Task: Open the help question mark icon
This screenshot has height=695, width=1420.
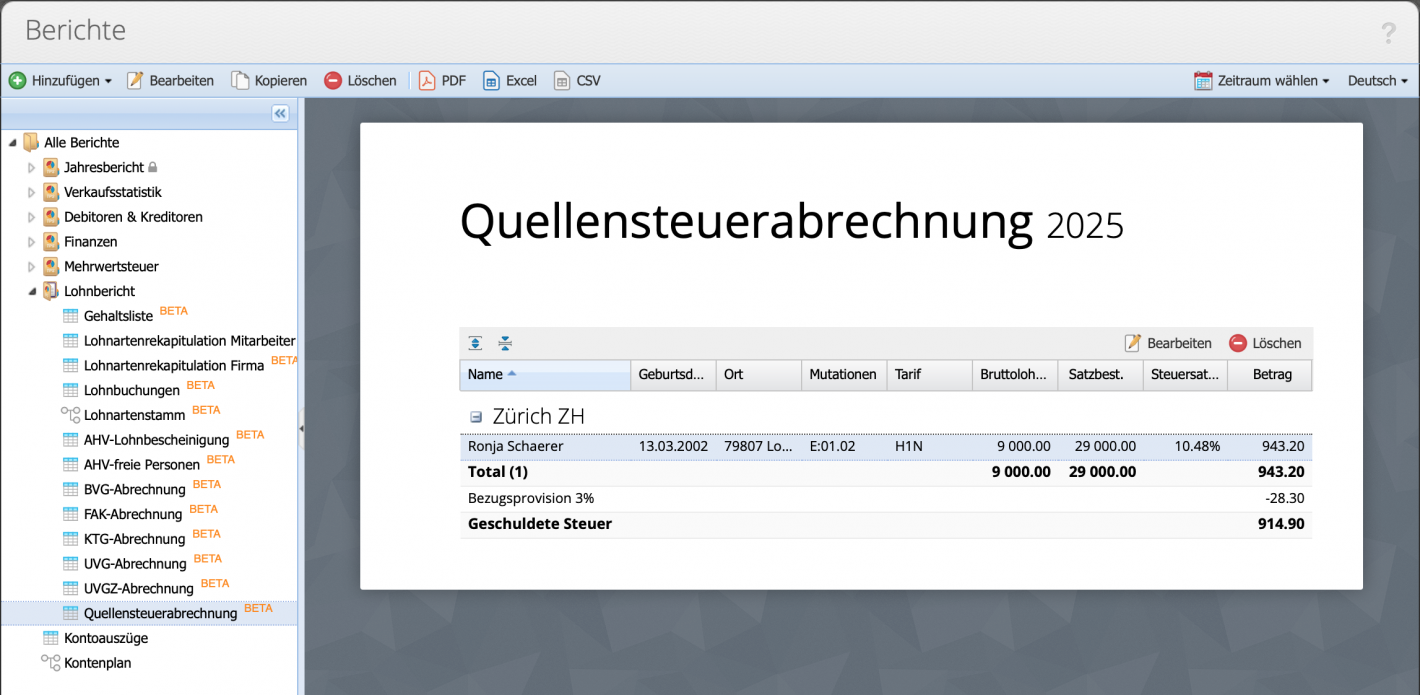Action: pyautogui.click(x=1388, y=32)
